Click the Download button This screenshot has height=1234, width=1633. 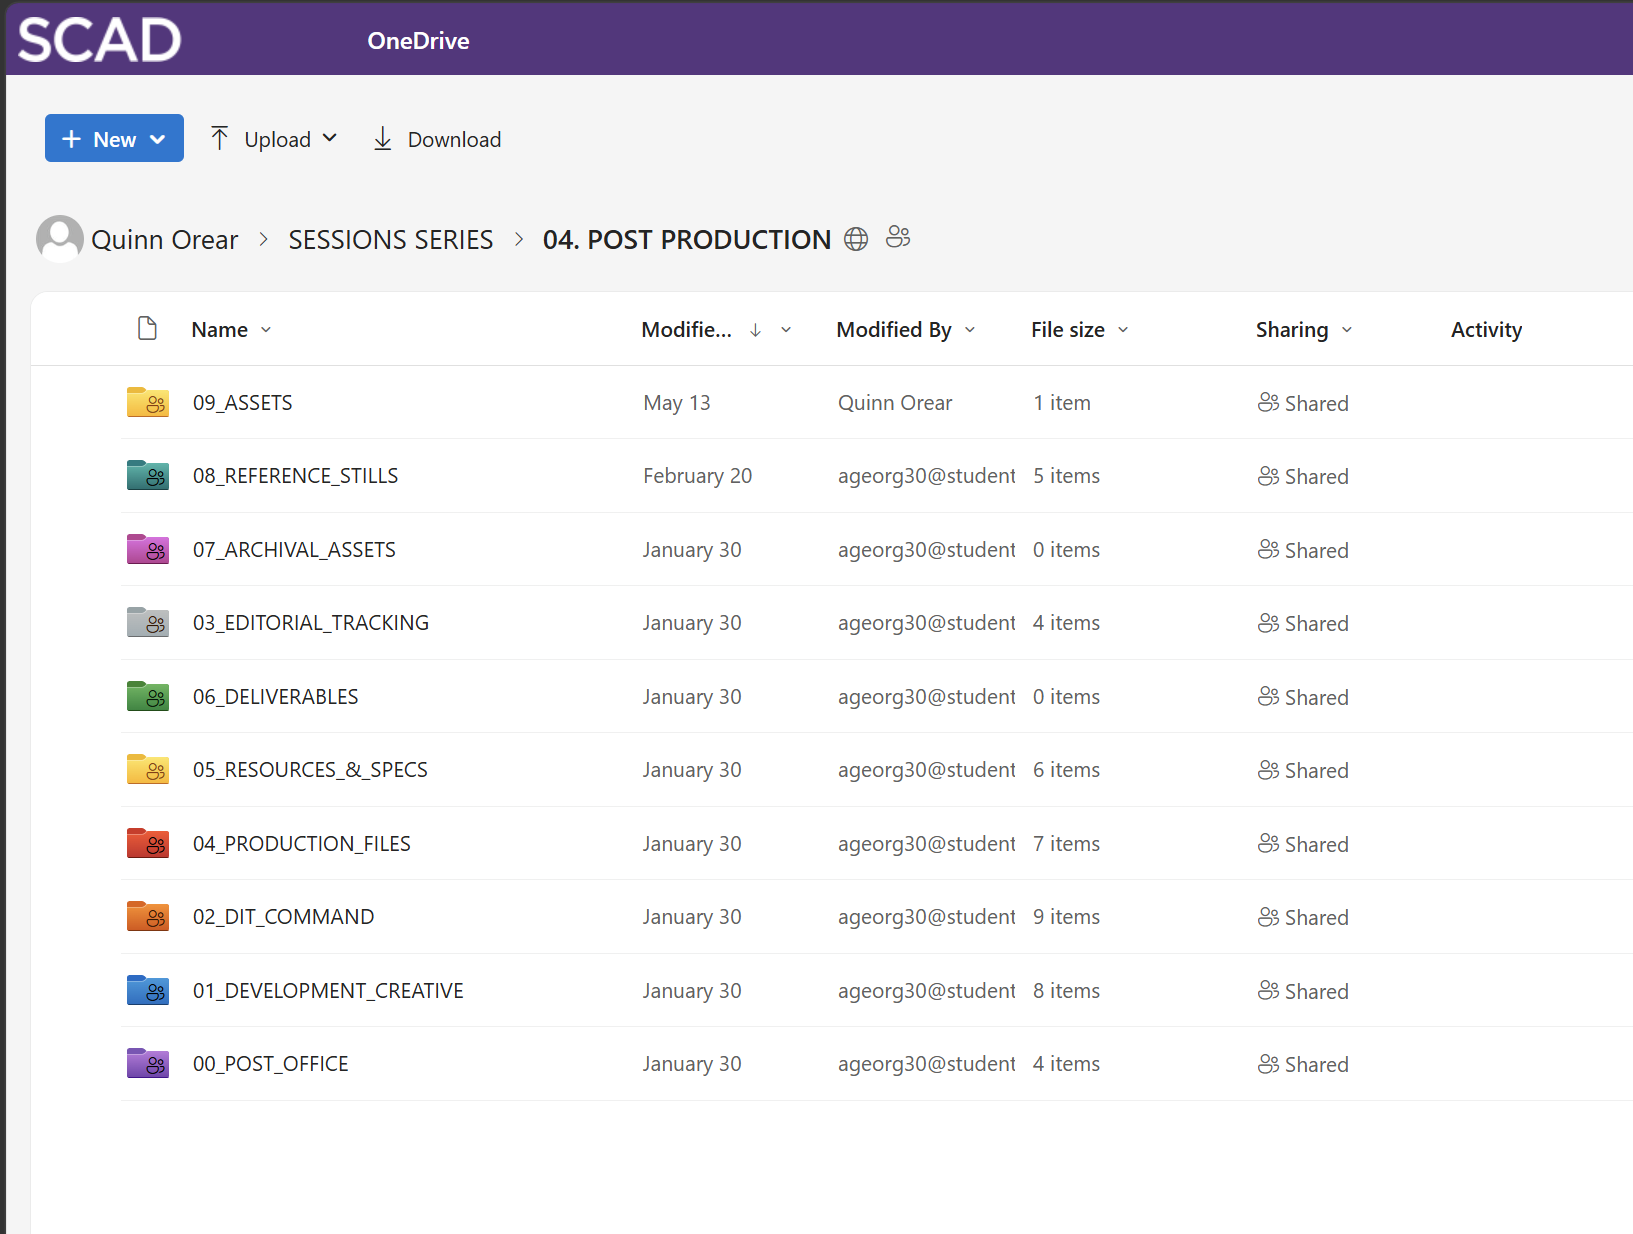437,139
